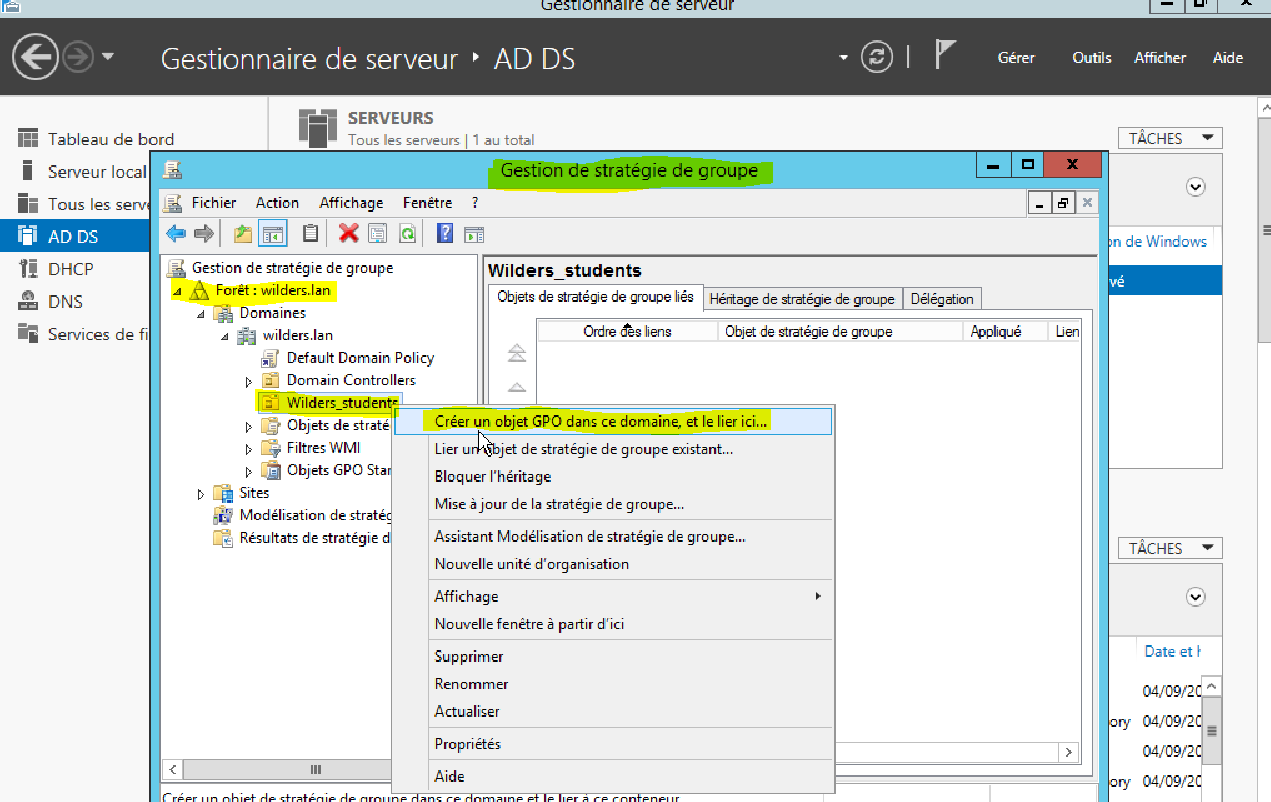This screenshot has width=1271, height=802.
Task: Click the Refresh toolbar icon in GPMC
Action: (408, 233)
